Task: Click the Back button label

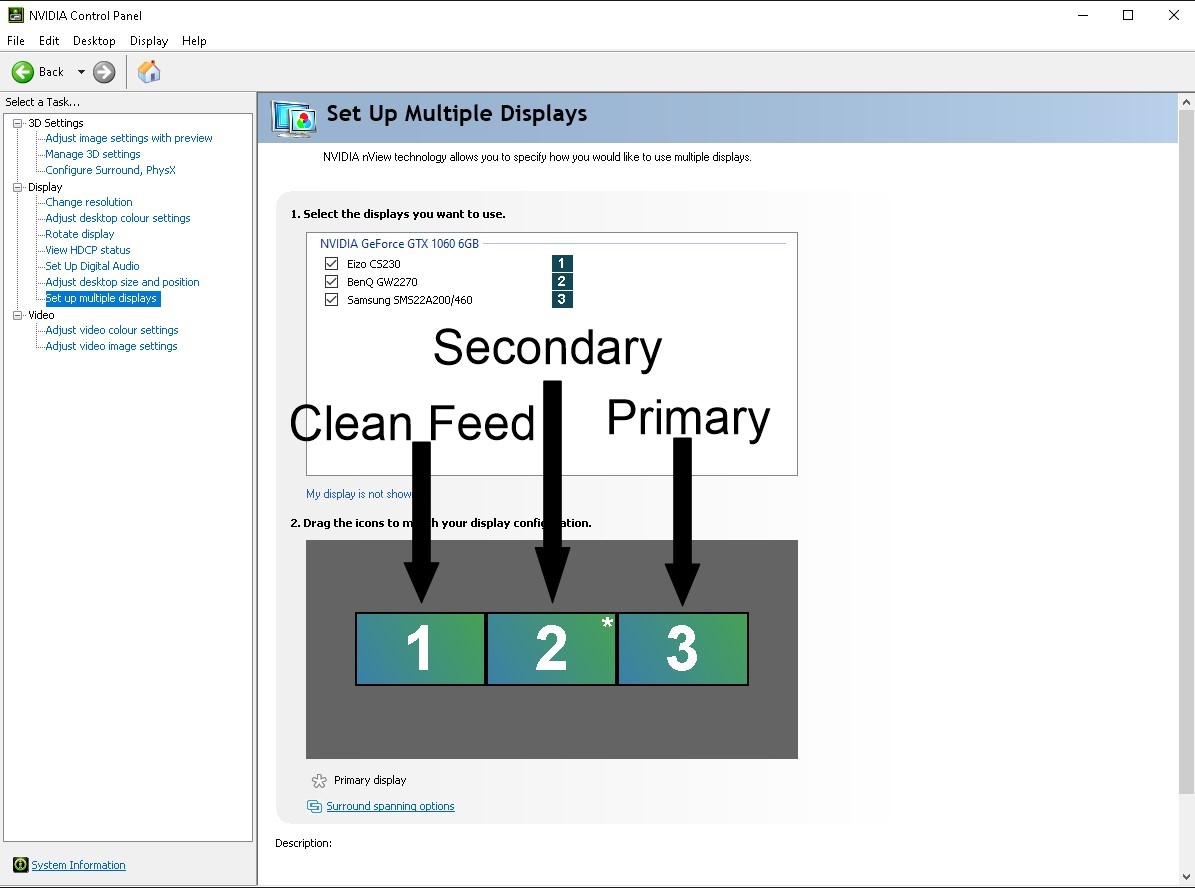Action: [51, 72]
